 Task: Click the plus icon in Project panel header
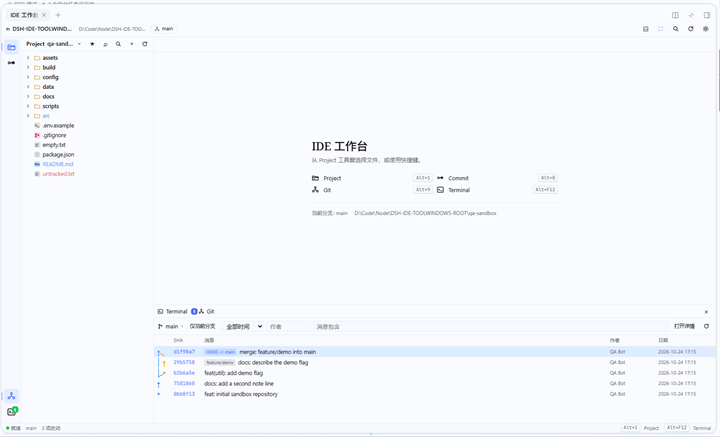(x=131, y=44)
